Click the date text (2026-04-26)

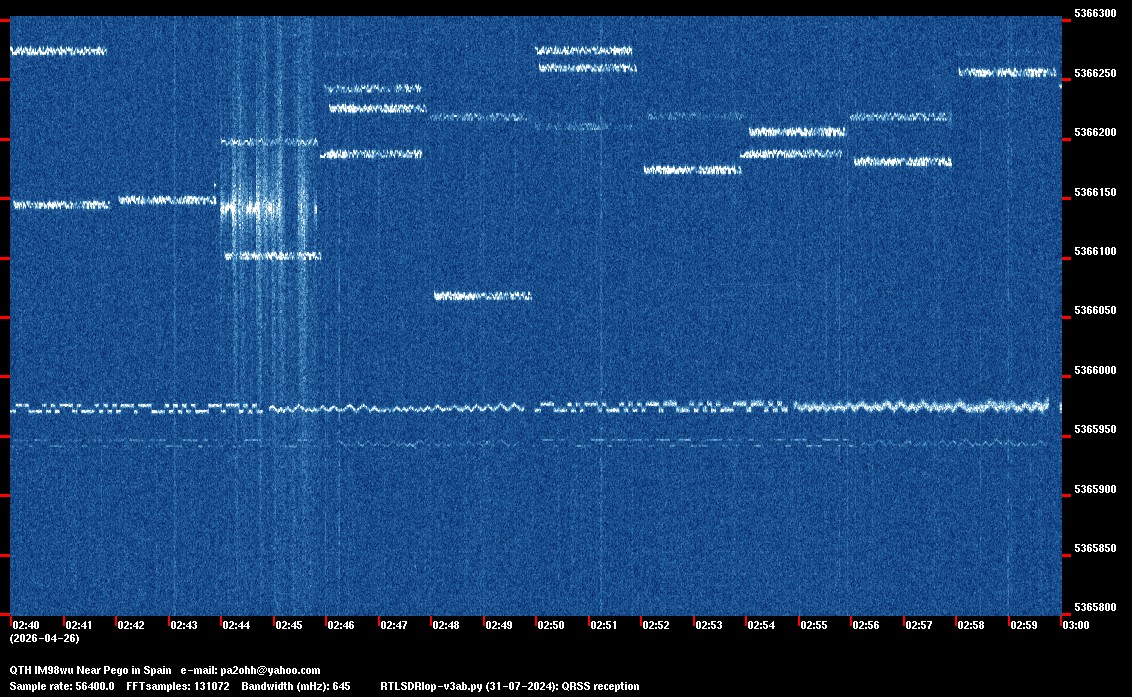click(44, 638)
